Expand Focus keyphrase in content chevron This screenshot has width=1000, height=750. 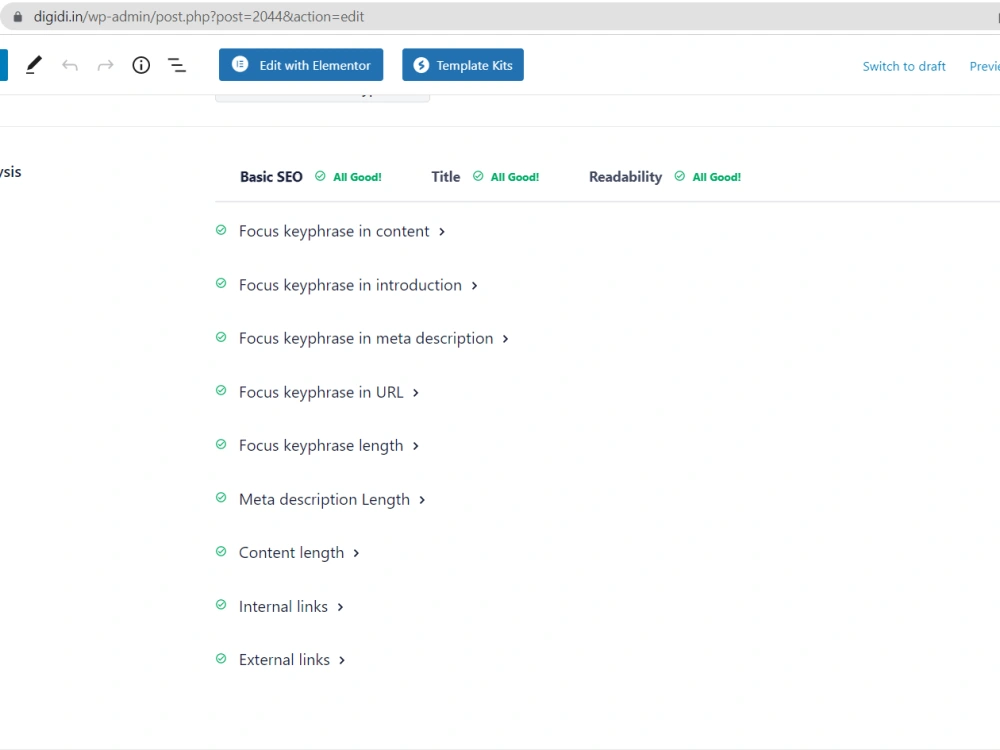[441, 232]
